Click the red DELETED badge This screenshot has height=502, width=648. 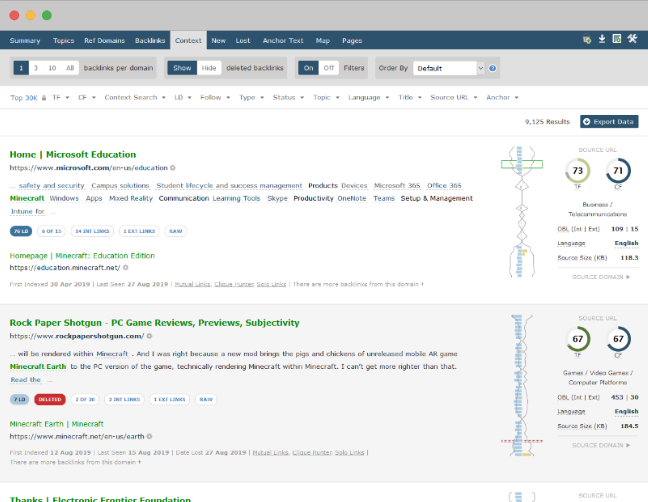pyautogui.click(x=50, y=399)
